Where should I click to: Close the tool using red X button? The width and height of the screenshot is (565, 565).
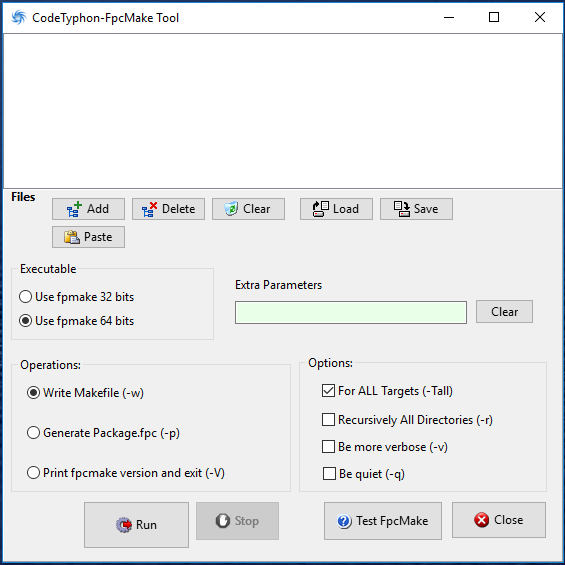pyautogui.click(x=499, y=520)
